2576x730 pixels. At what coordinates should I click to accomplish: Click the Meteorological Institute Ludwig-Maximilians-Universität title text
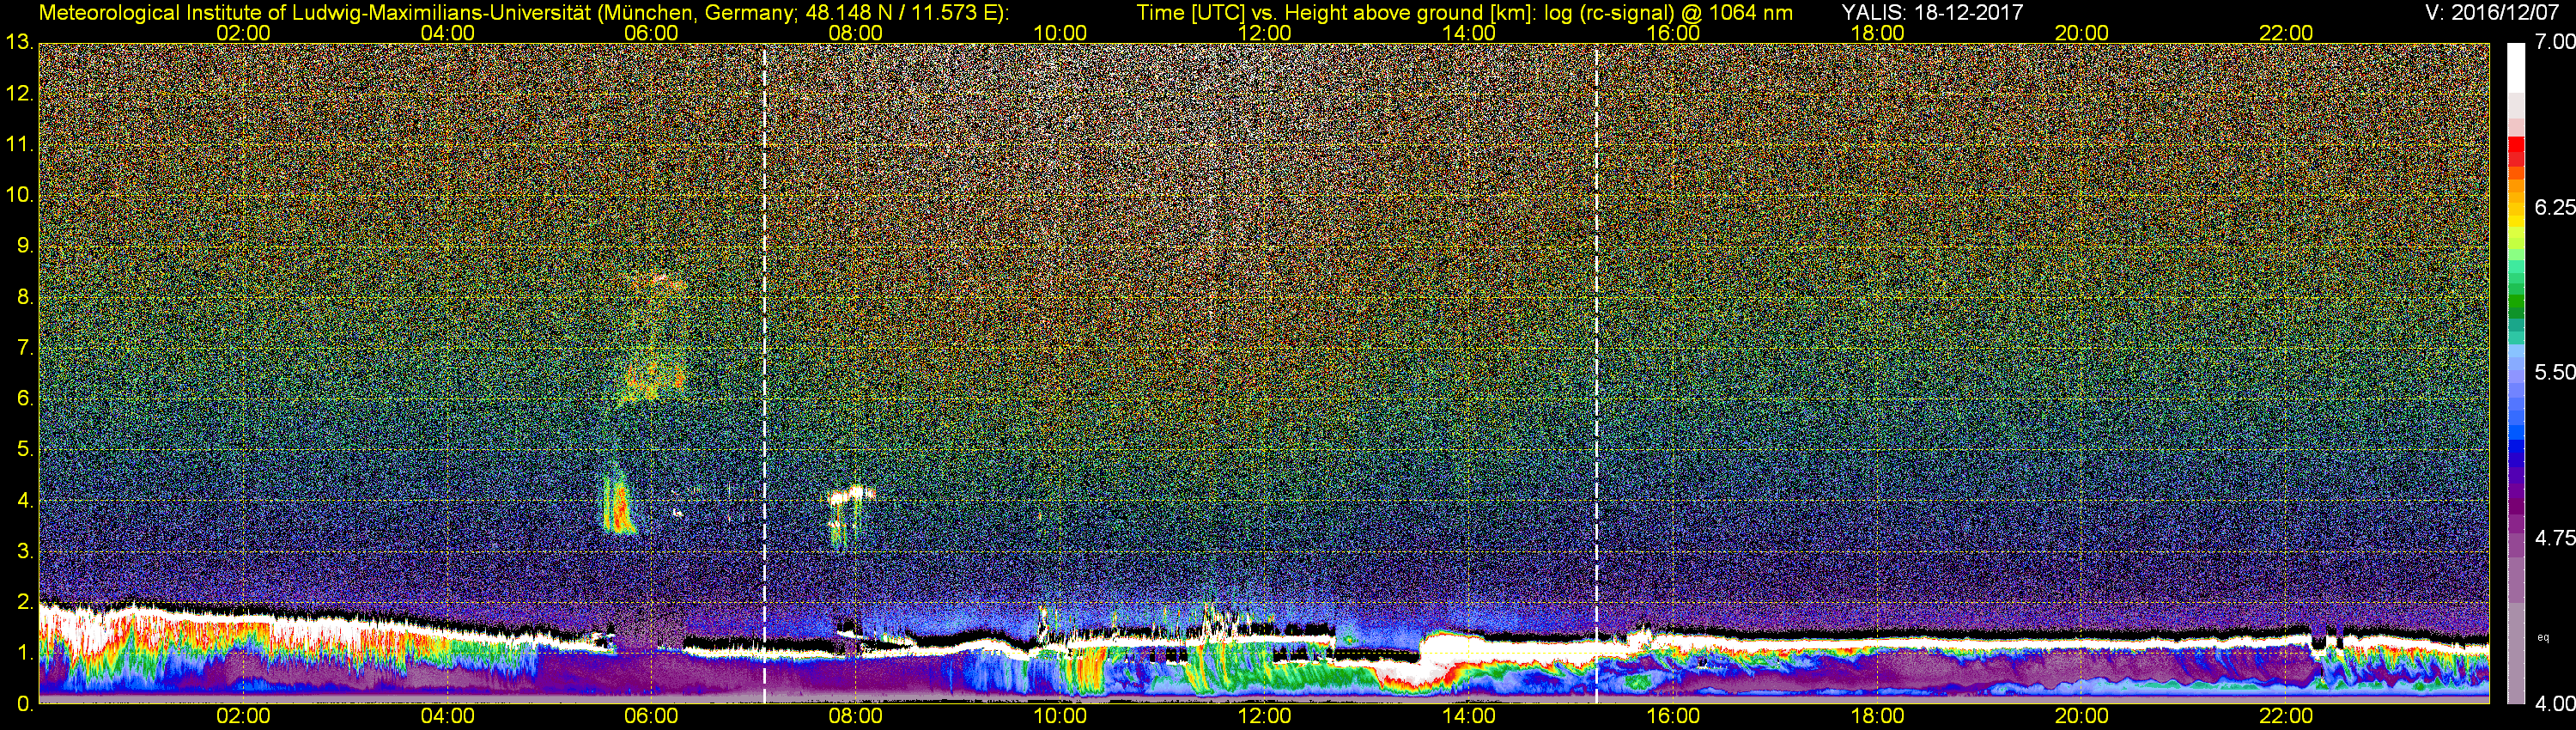(x=523, y=13)
